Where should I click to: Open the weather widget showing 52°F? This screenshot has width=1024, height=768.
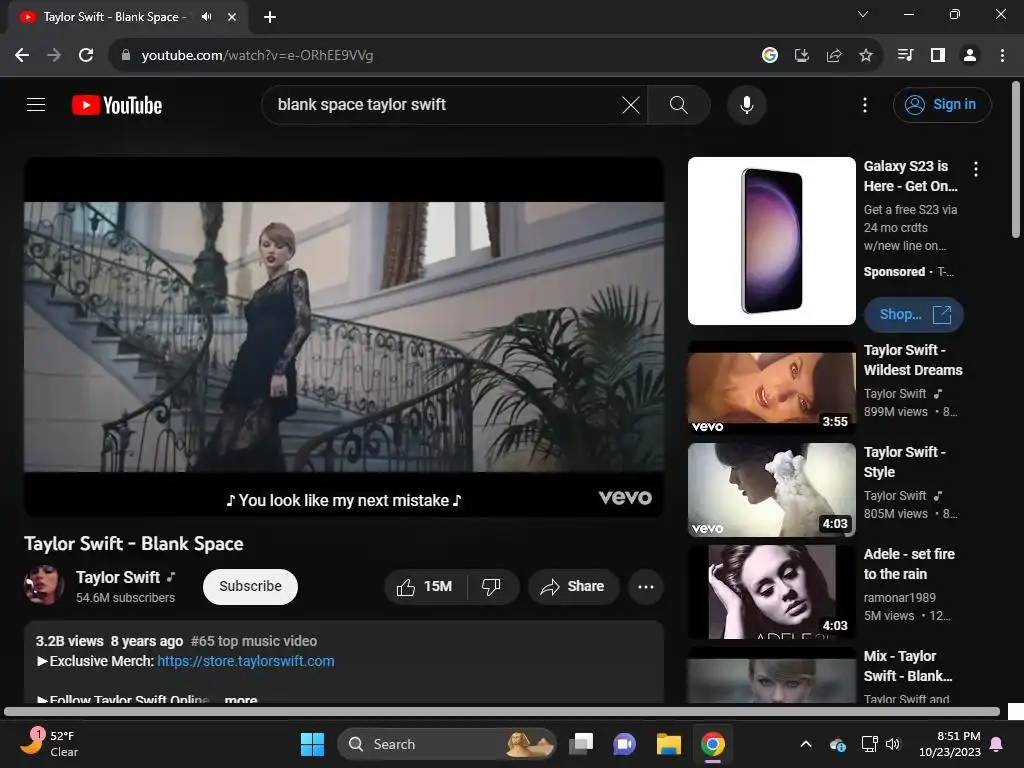(x=49, y=744)
